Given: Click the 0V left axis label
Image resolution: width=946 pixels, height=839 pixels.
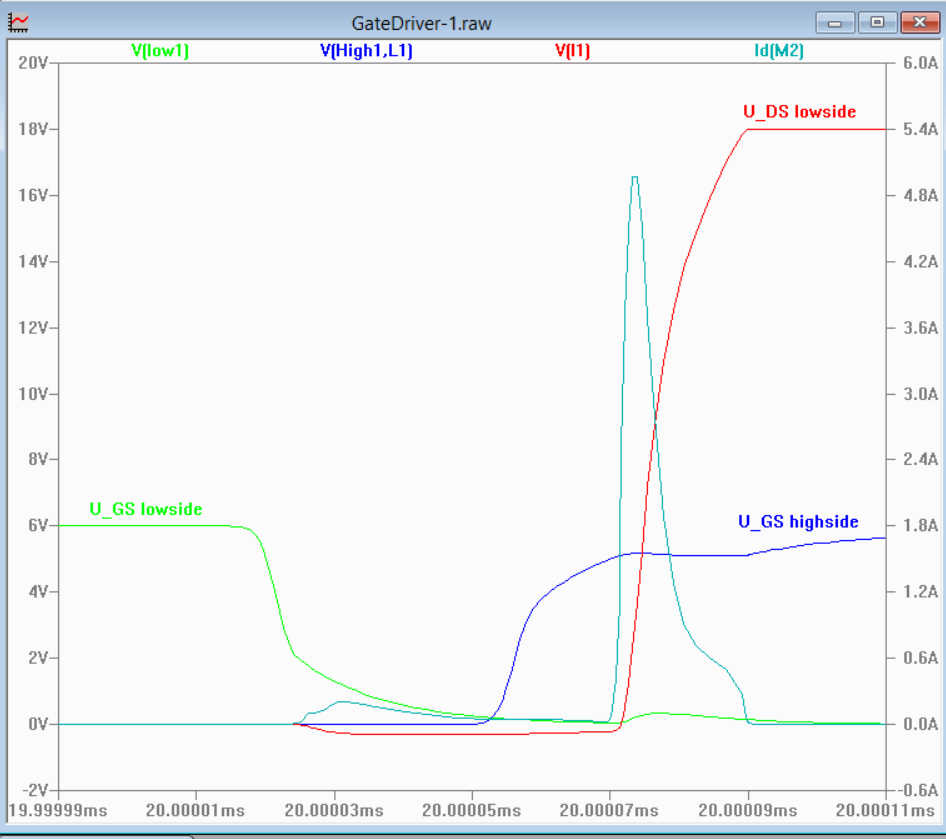Looking at the screenshot, I should [37, 724].
